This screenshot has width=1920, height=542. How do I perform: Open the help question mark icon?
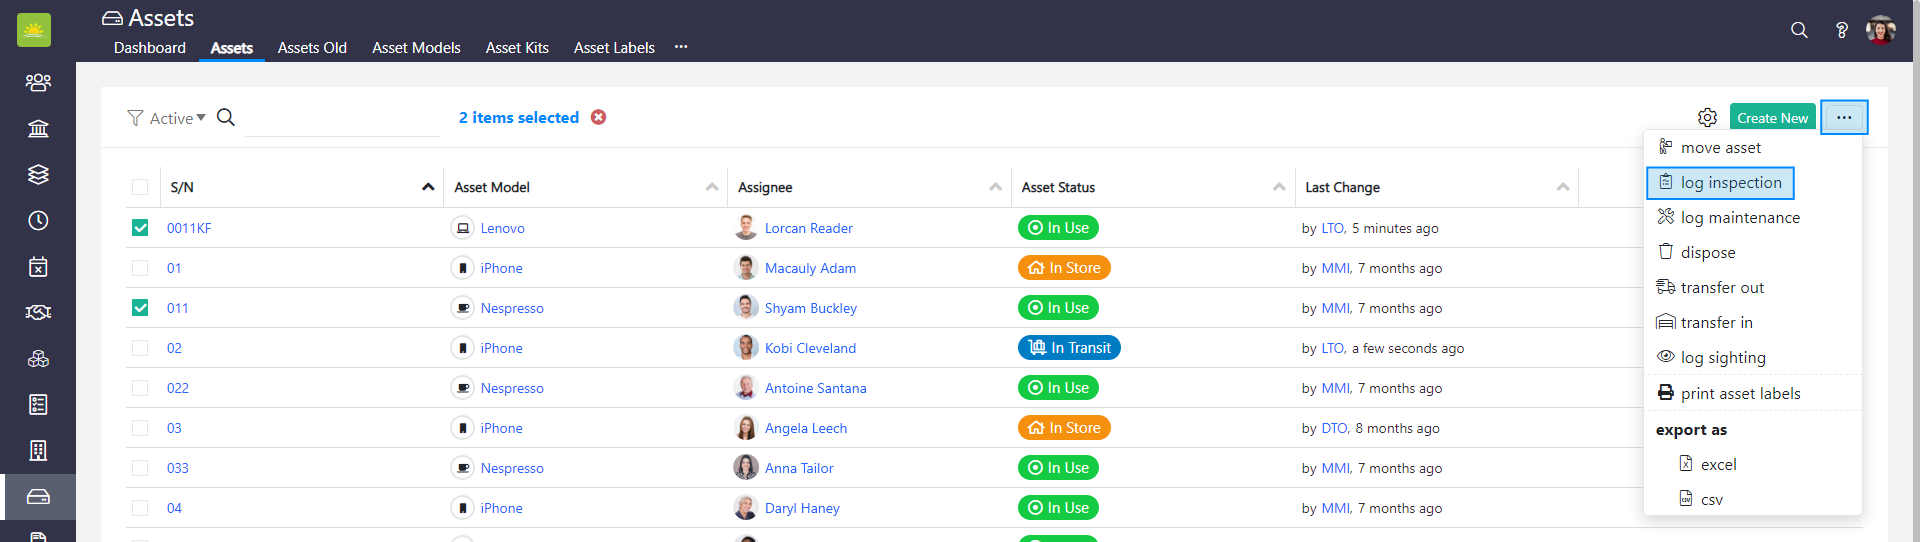(1841, 30)
